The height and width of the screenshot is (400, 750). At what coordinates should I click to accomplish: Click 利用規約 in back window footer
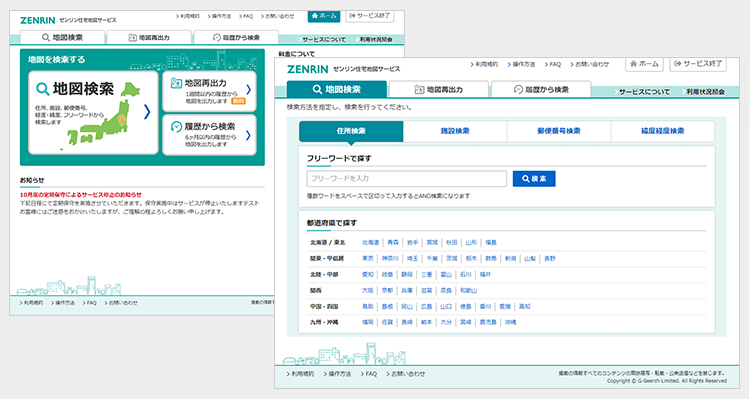tap(32, 303)
